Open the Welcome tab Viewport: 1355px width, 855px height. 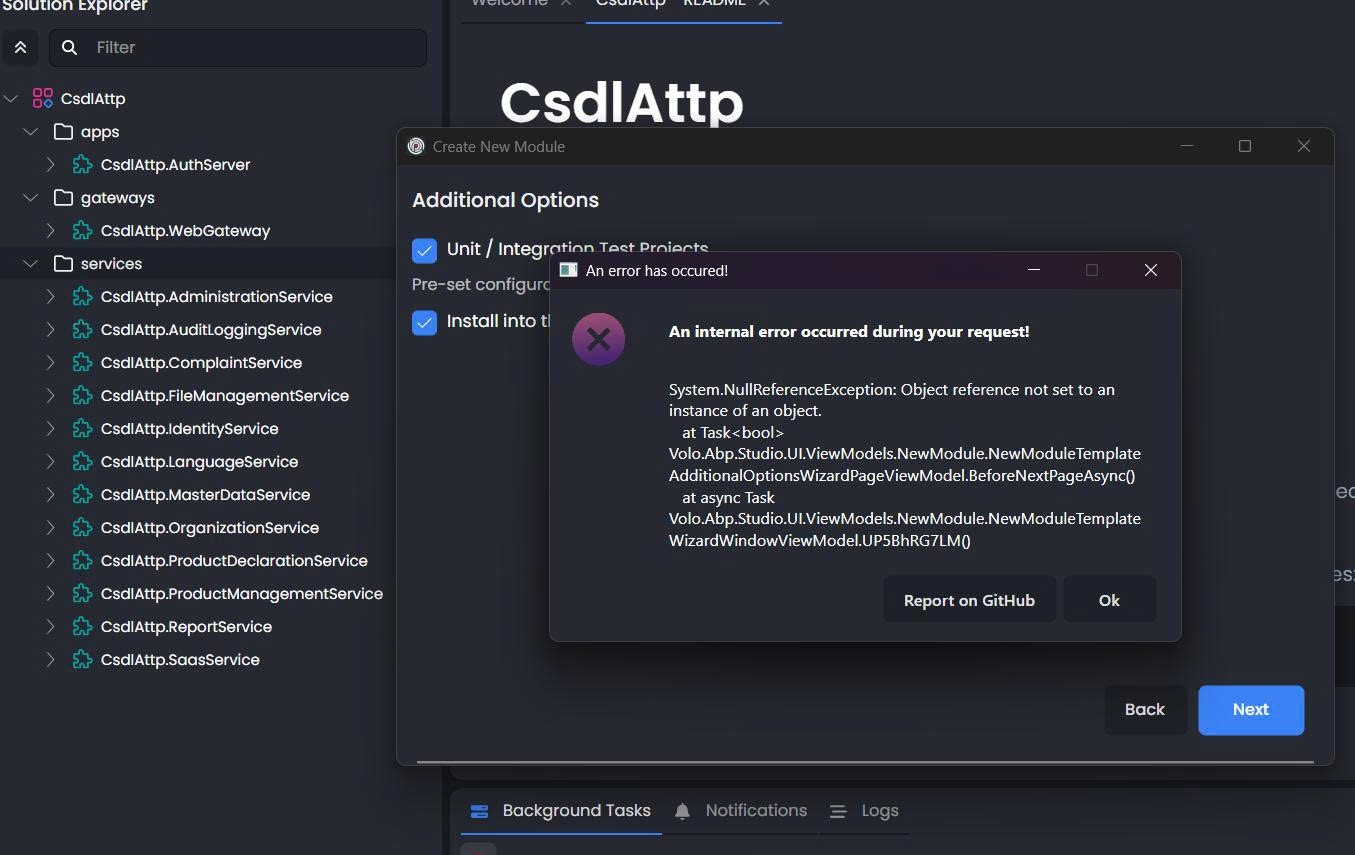[x=508, y=3]
